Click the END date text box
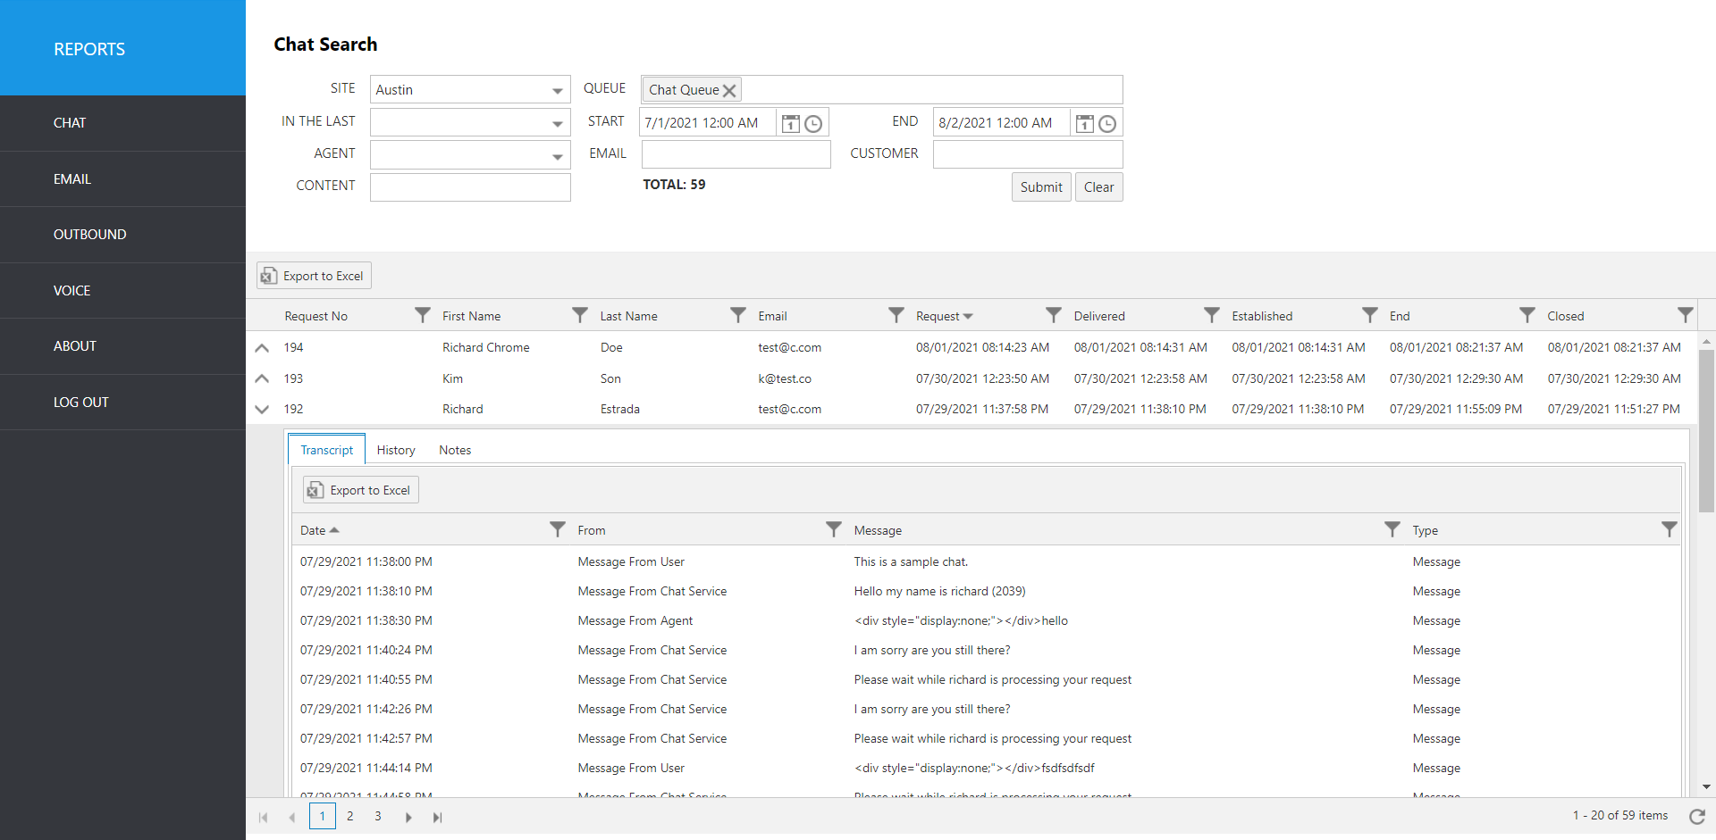 click(x=1002, y=123)
